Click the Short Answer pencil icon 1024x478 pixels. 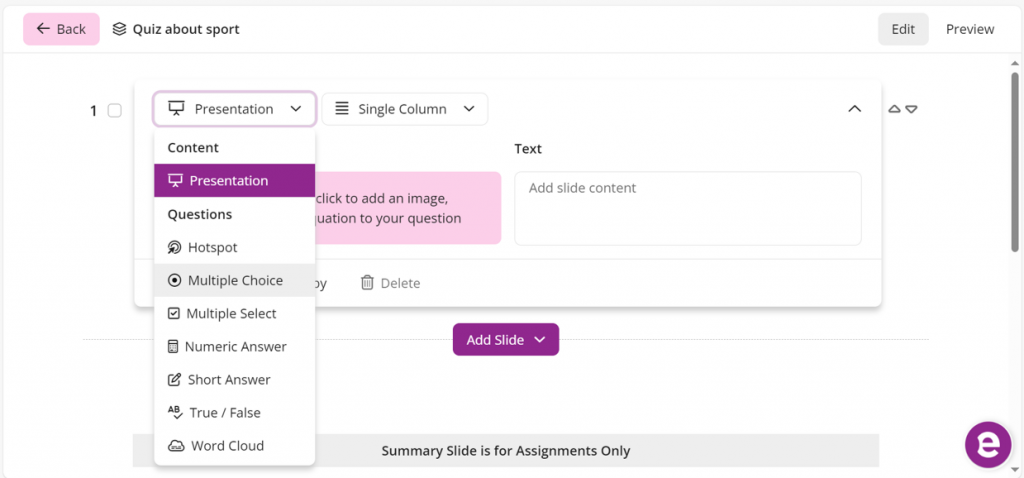point(175,380)
